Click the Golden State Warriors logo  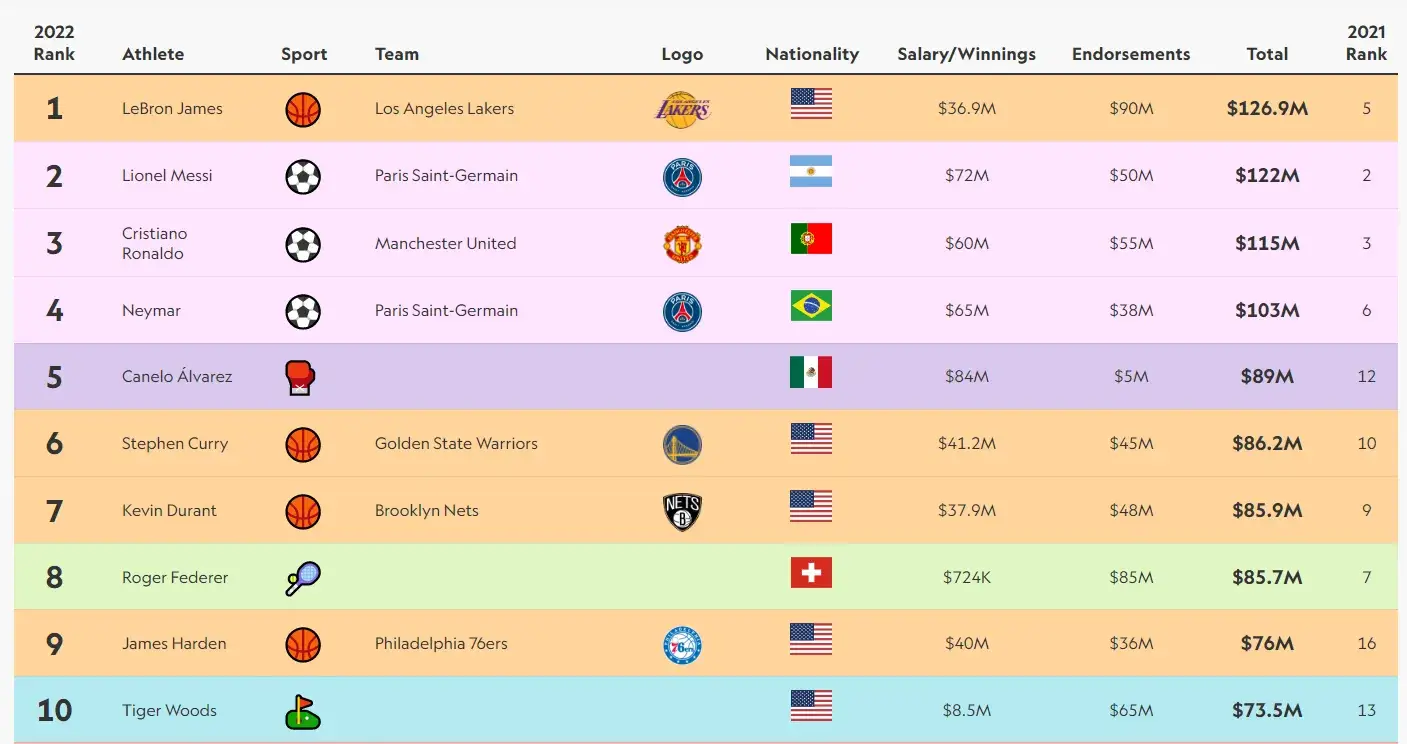point(682,444)
